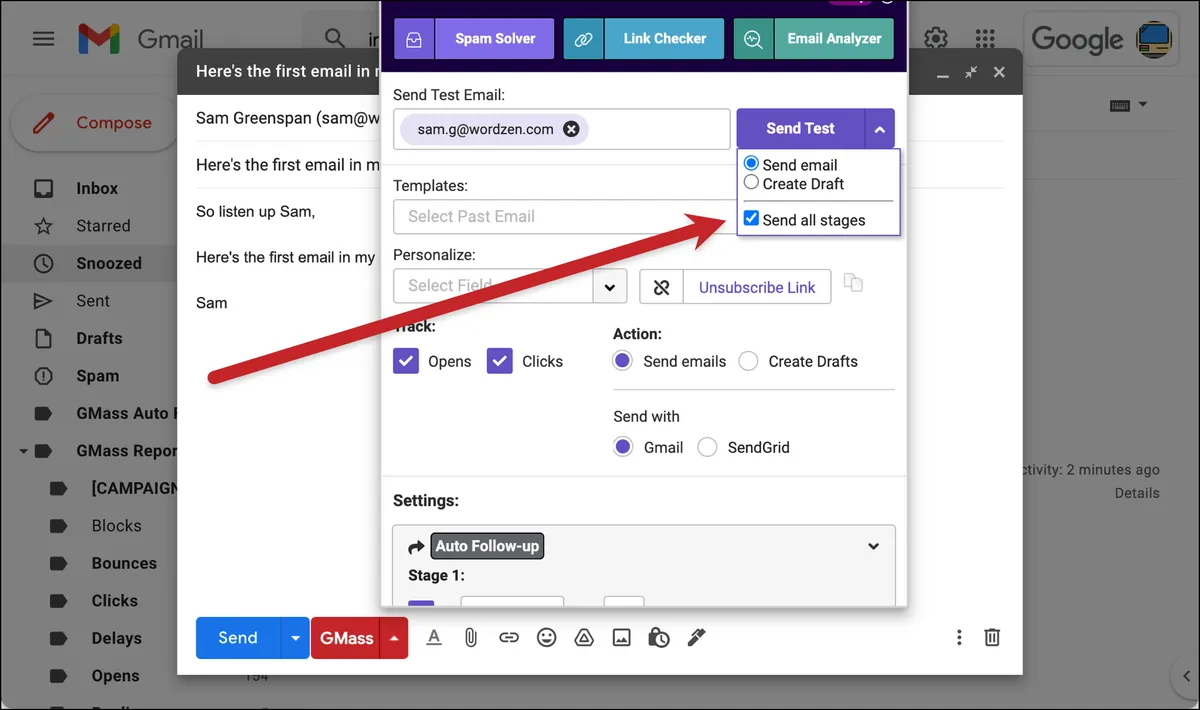
Task: Open the Personalize field dropdown arrow
Action: point(610,287)
